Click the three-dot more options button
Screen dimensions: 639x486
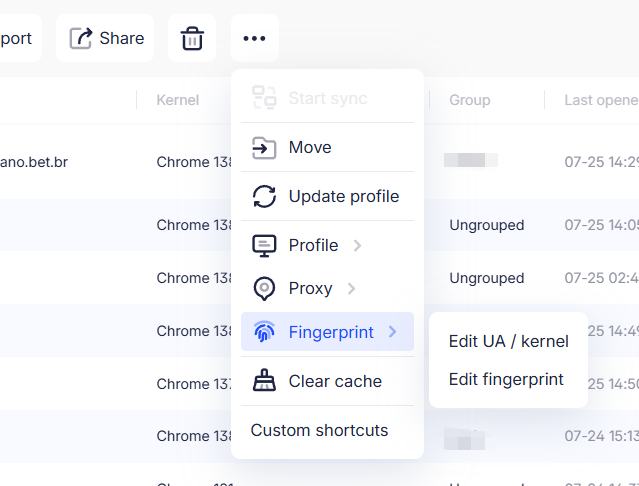point(255,38)
